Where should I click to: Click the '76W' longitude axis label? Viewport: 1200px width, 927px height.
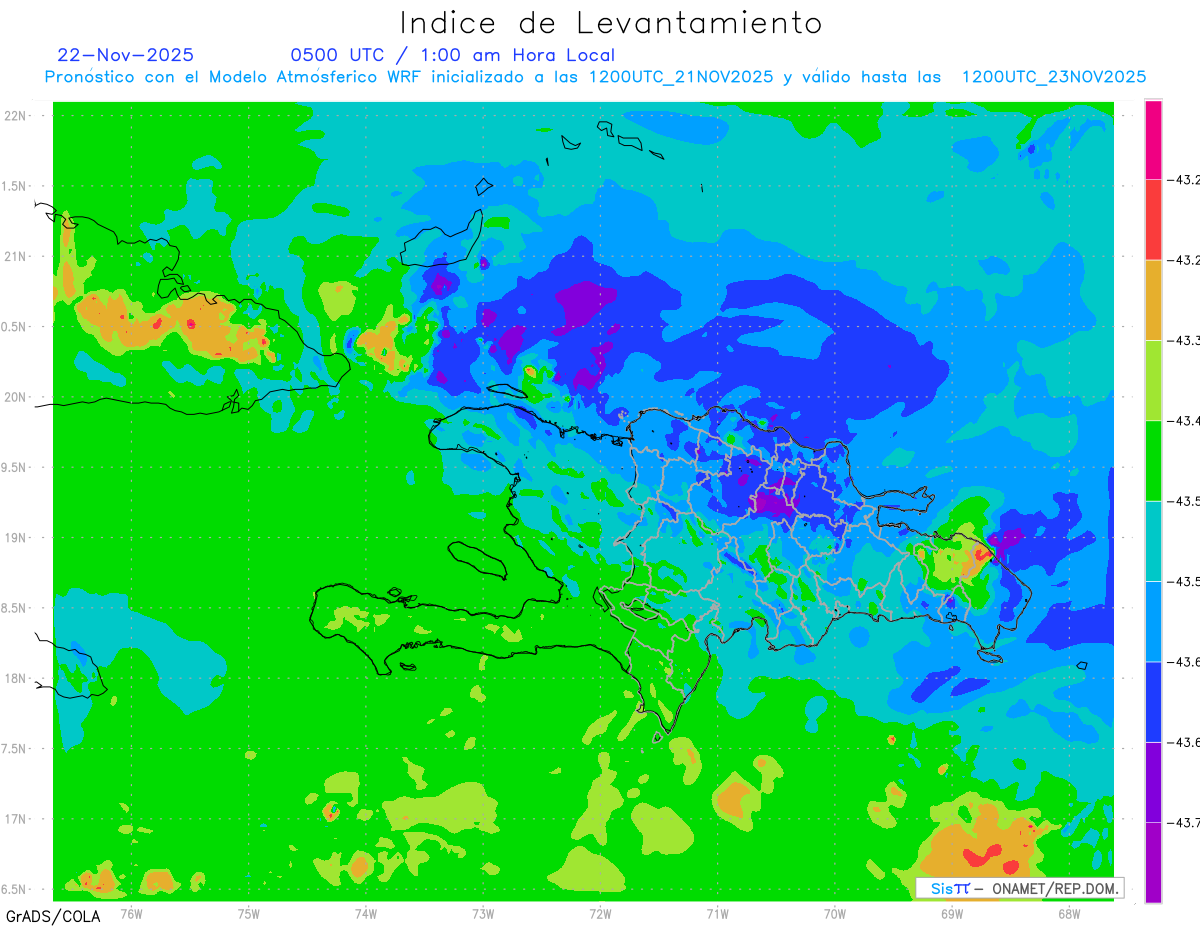click(131, 913)
